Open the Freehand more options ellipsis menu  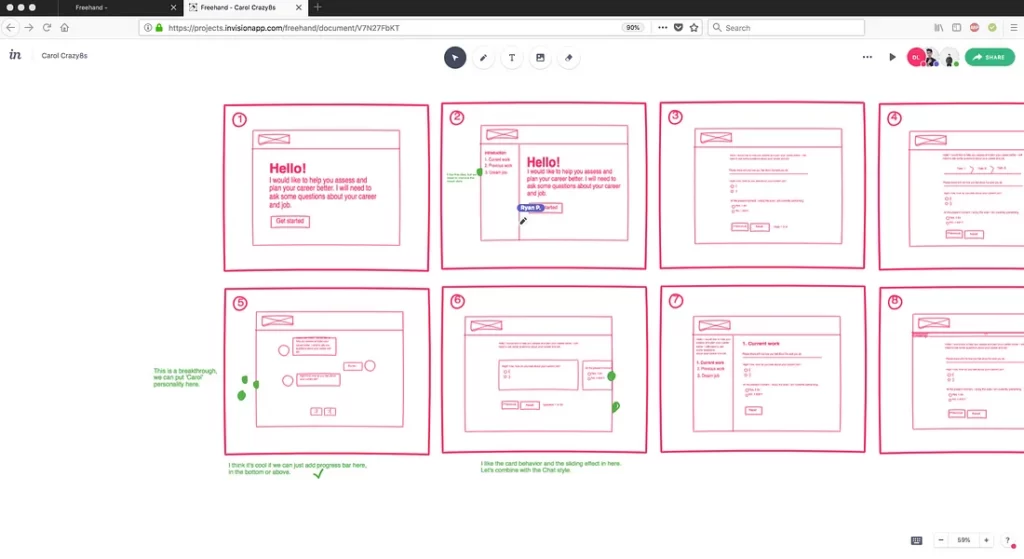click(x=867, y=57)
